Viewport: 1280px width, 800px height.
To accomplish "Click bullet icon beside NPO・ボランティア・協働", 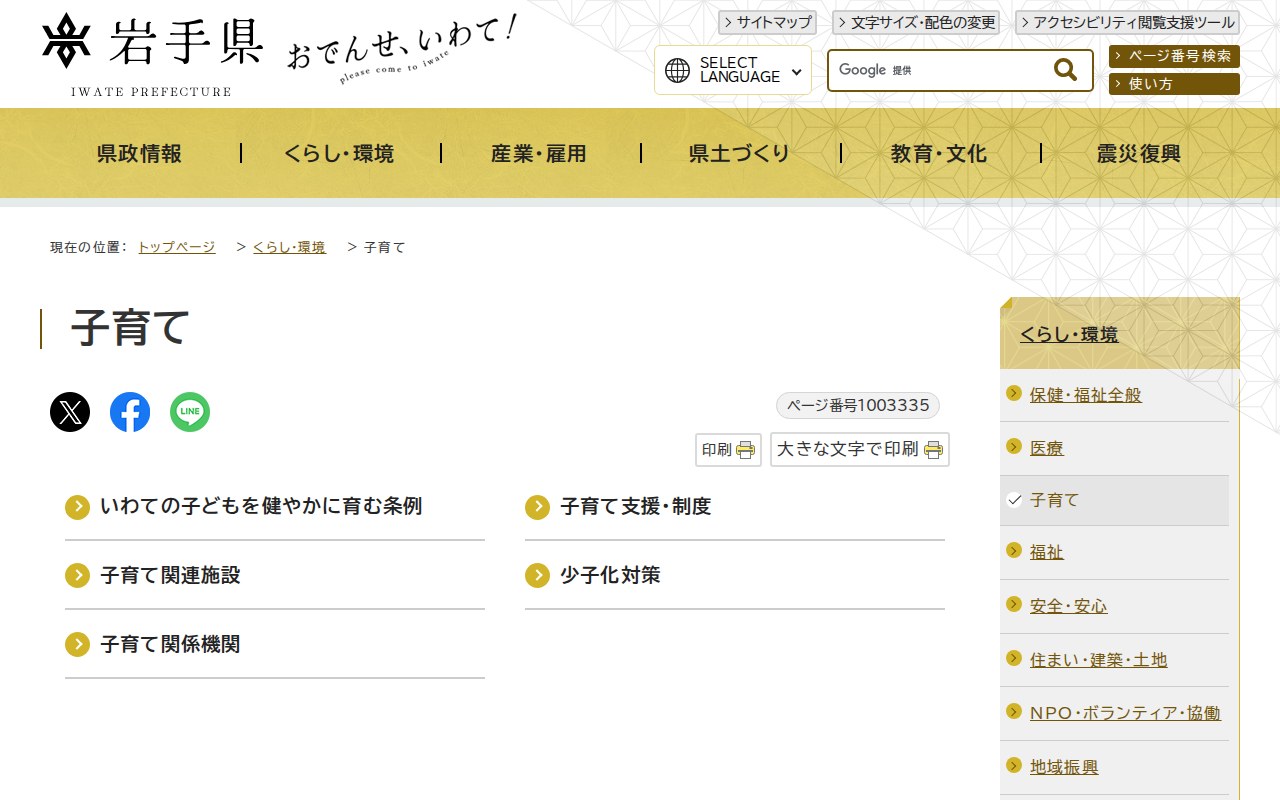I will click(1014, 711).
